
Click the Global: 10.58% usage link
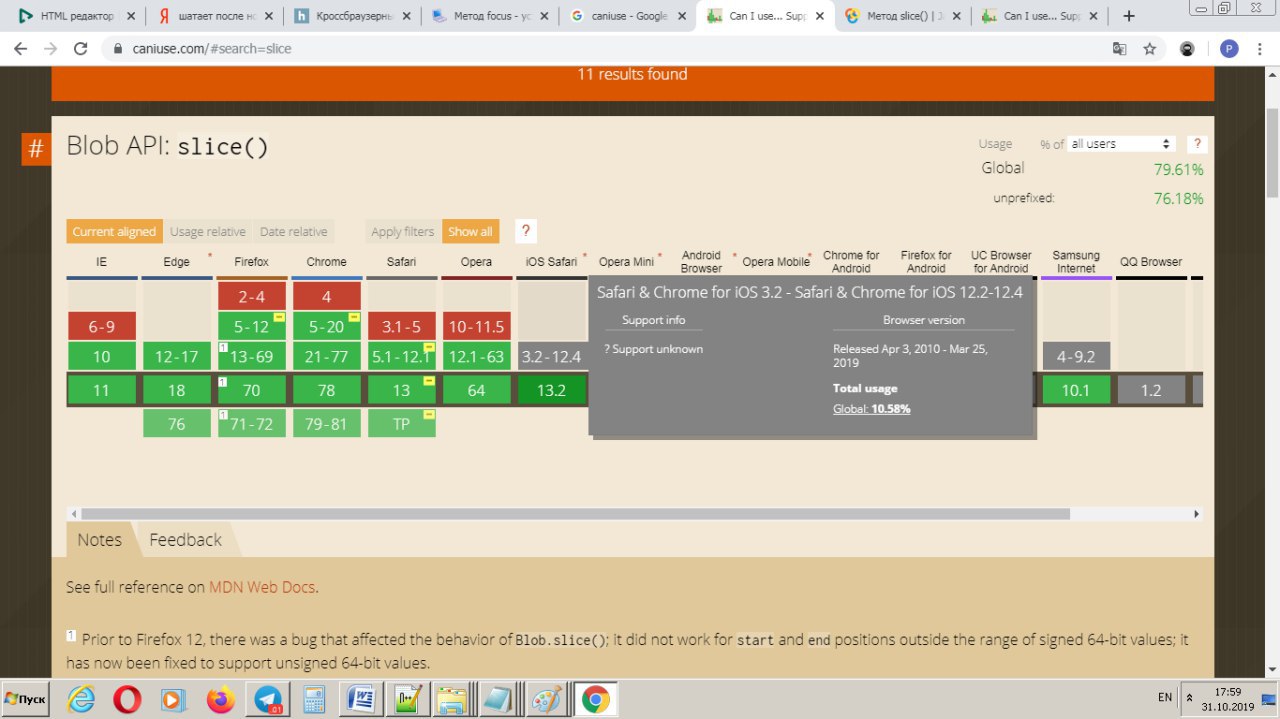(x=872, y=408)
